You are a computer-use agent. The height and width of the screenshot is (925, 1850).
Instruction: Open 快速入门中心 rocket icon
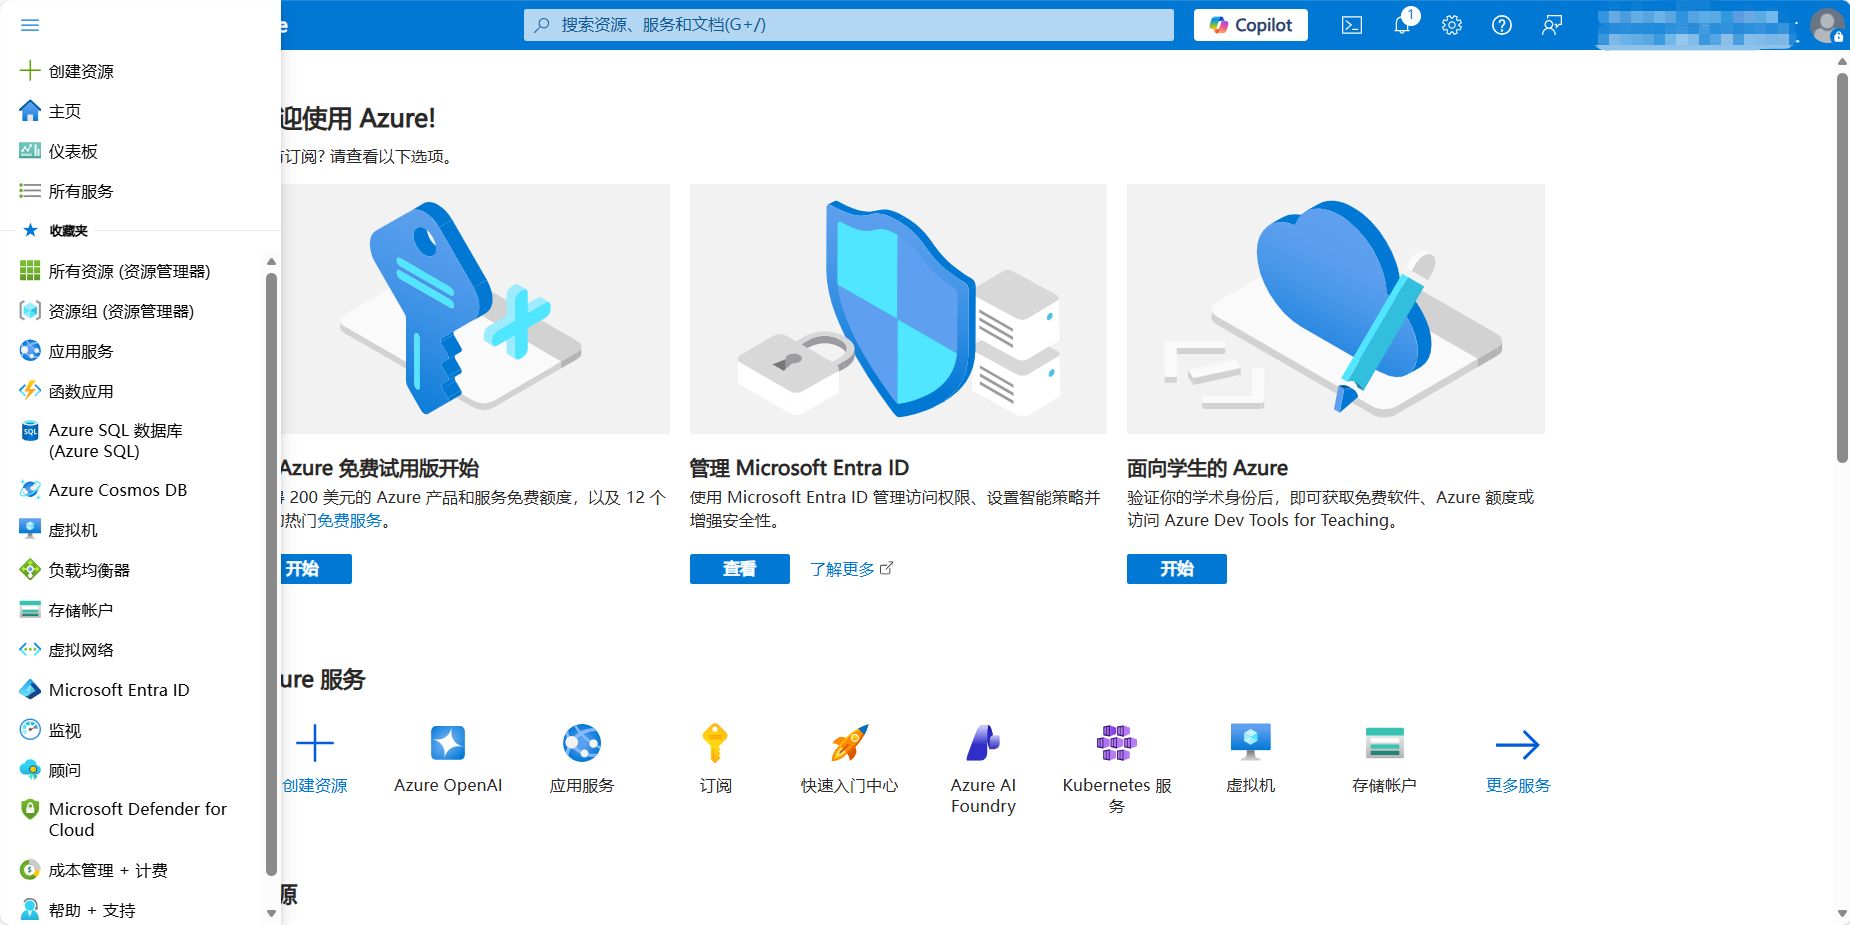point(849,744)
